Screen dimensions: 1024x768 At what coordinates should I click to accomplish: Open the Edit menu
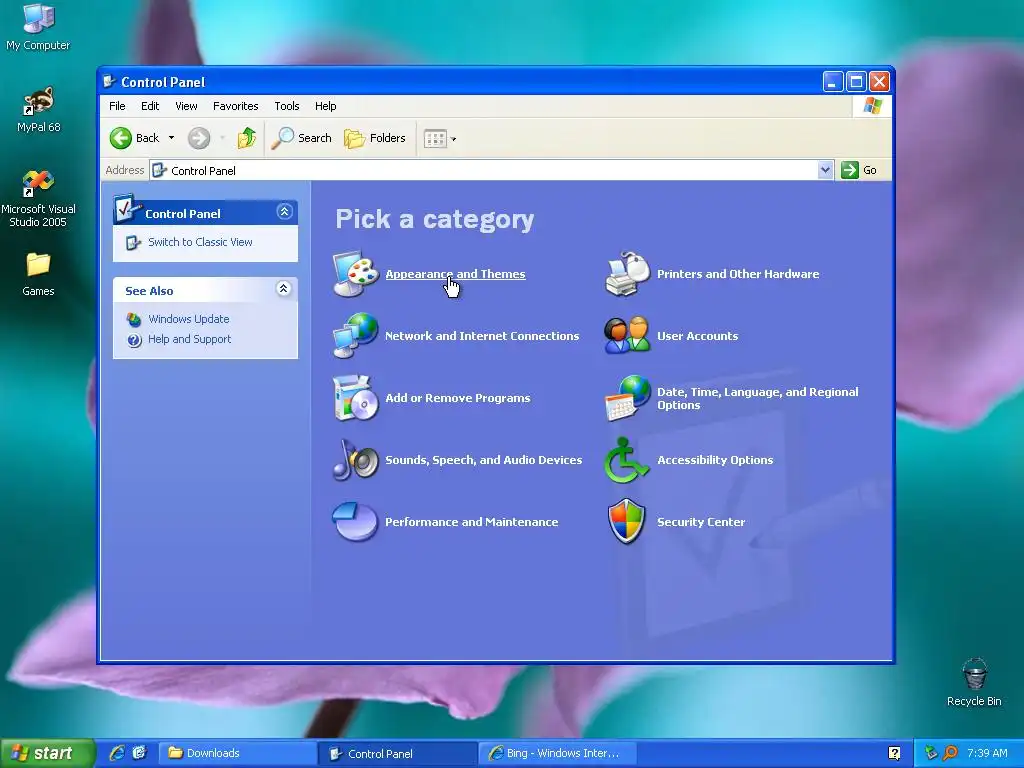coord(150,106)
